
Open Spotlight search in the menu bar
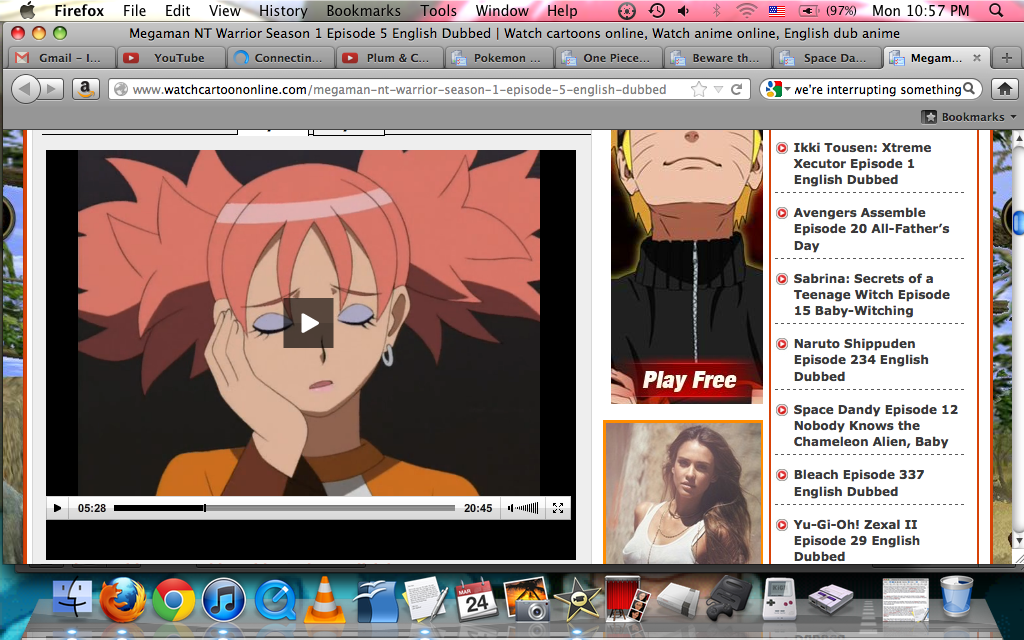pos(996,10)
